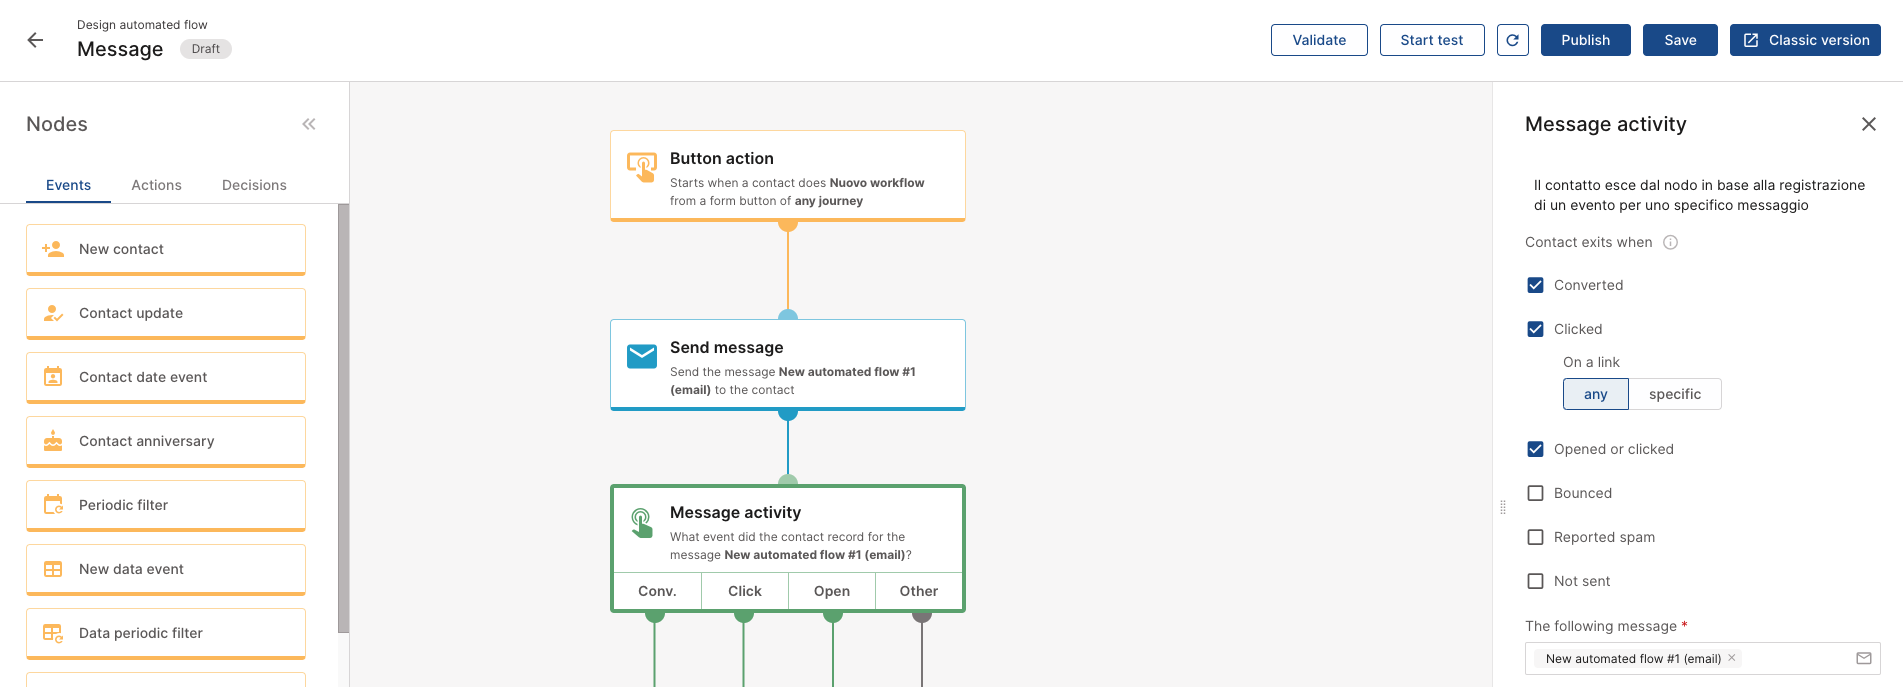This screenshot has width=1903, height=687.
Task: Open the following message selector field
Action: click(x=1790, y=658)
